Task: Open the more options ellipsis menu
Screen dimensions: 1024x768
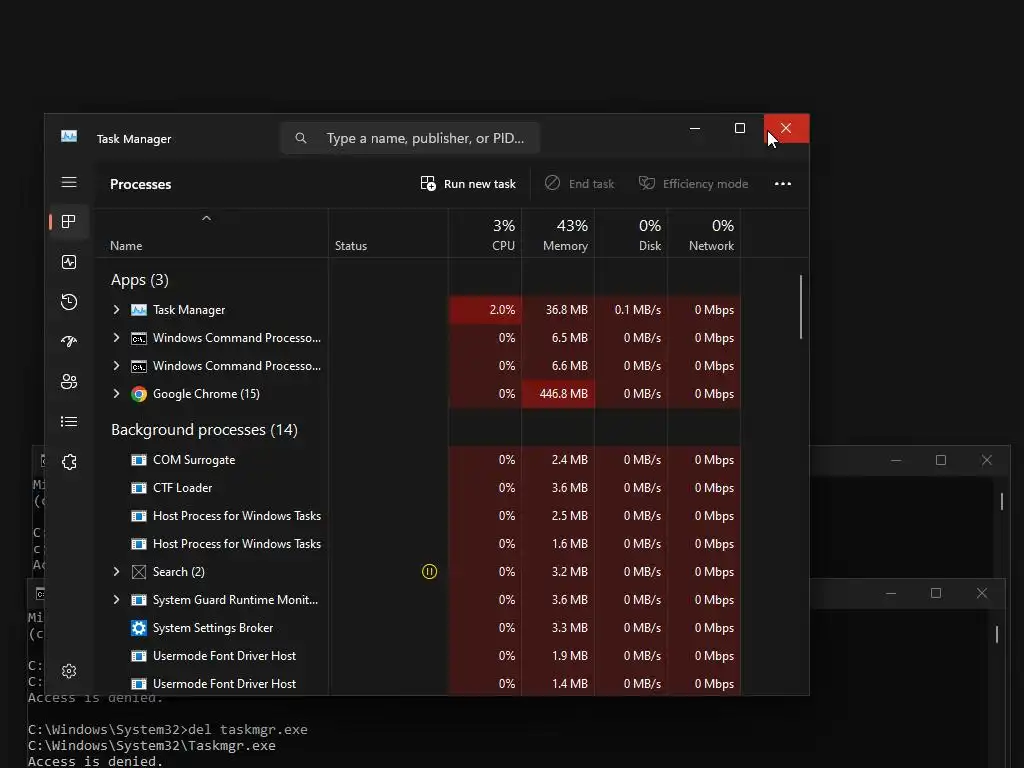Action: (782, 184)
